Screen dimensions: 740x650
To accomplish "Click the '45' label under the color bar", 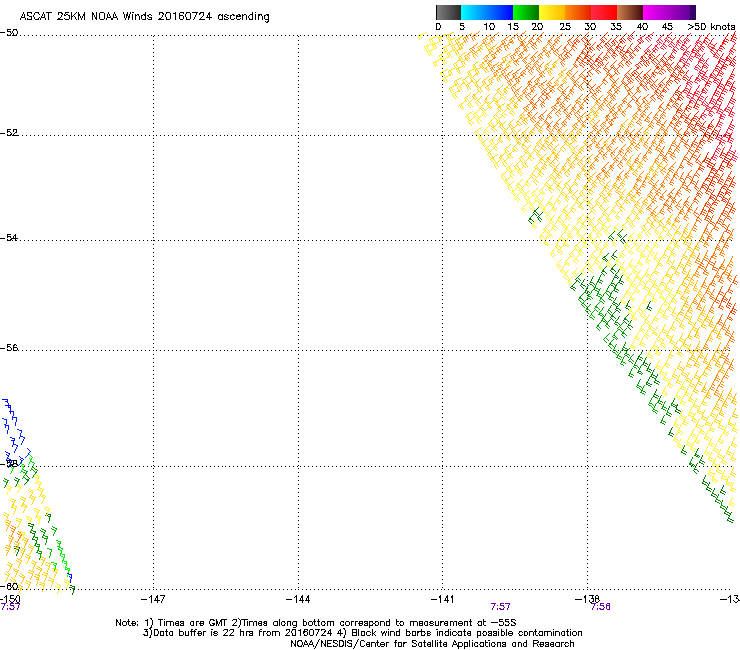I will [667, 27].
